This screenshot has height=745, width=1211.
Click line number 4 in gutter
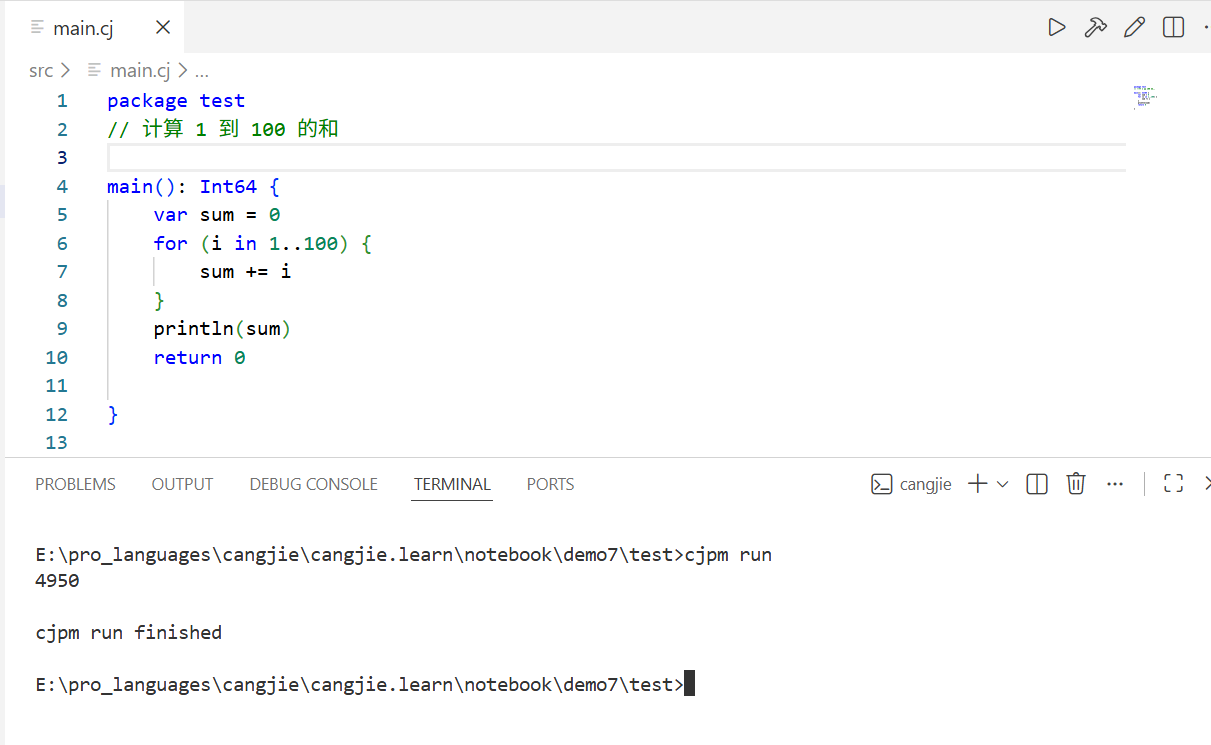click(62, 186)
